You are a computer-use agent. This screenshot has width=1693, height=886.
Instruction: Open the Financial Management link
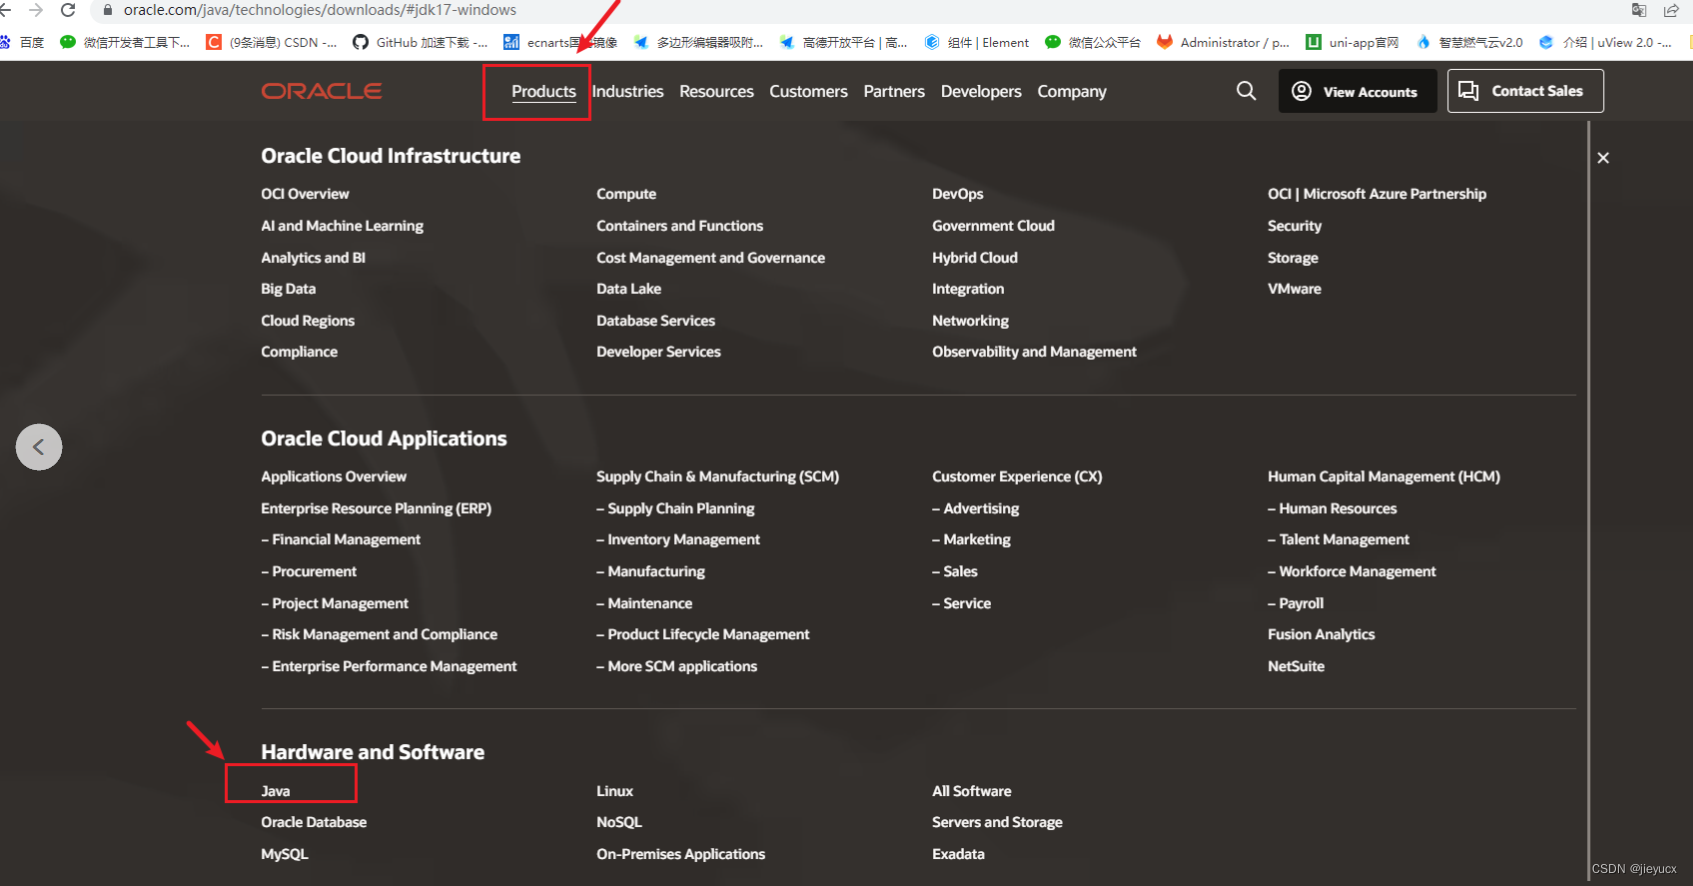[341, 540]
